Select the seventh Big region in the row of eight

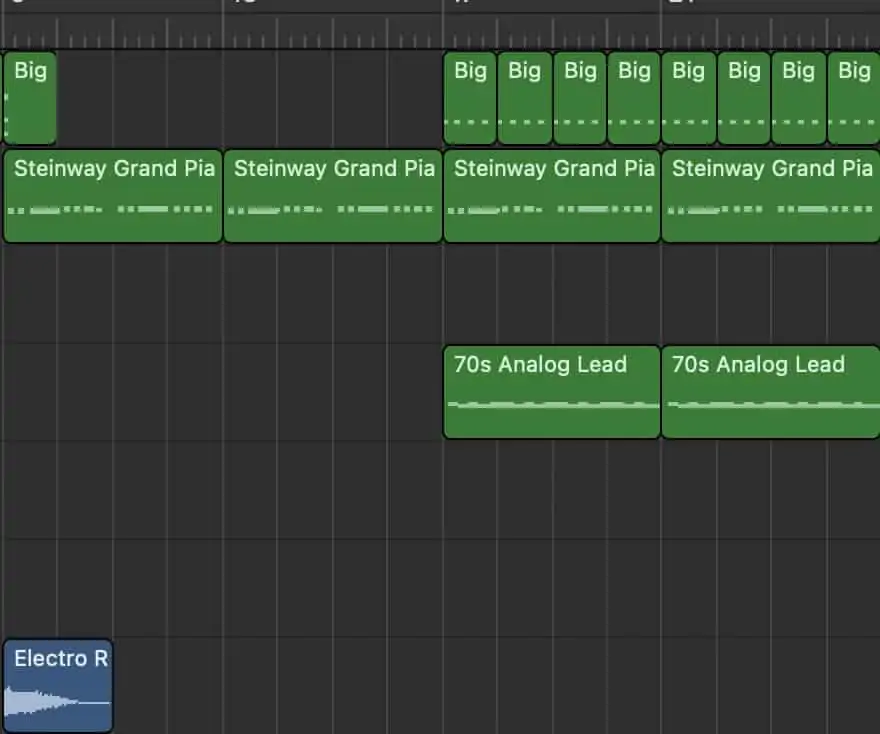click(799, 98)
